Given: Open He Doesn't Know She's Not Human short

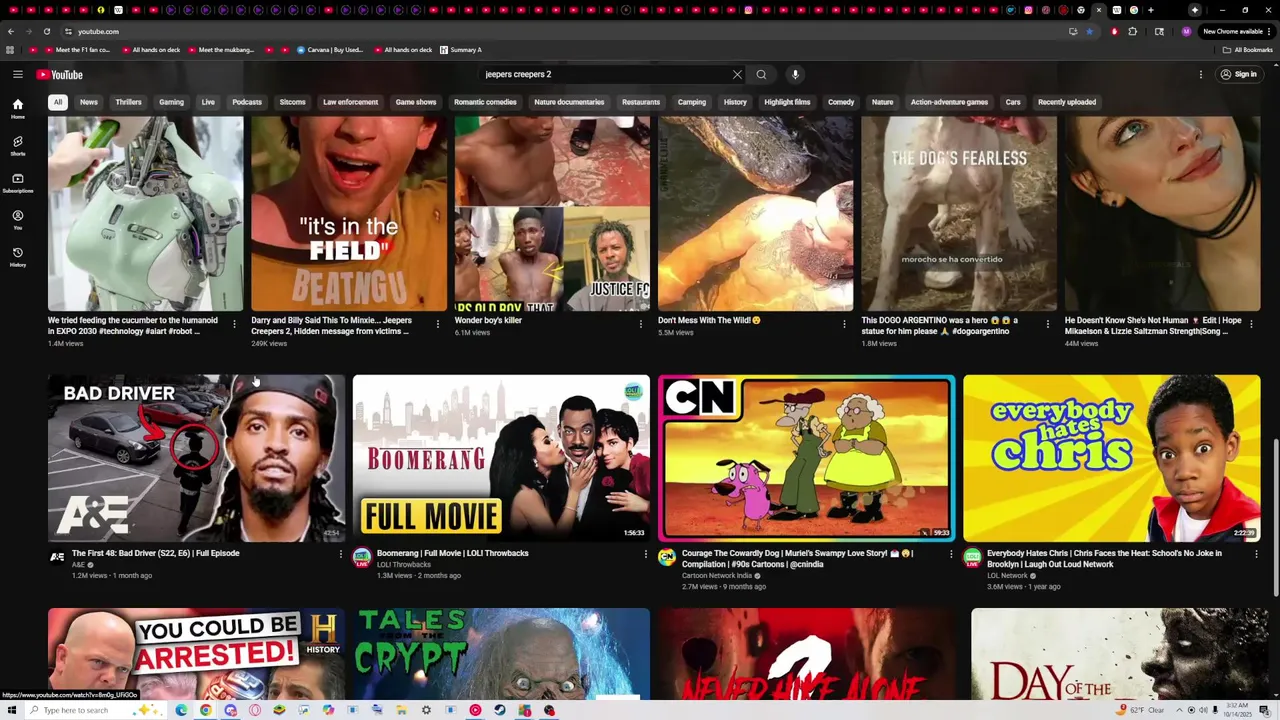Looking at the screenshot, I should pos(1162,213).
